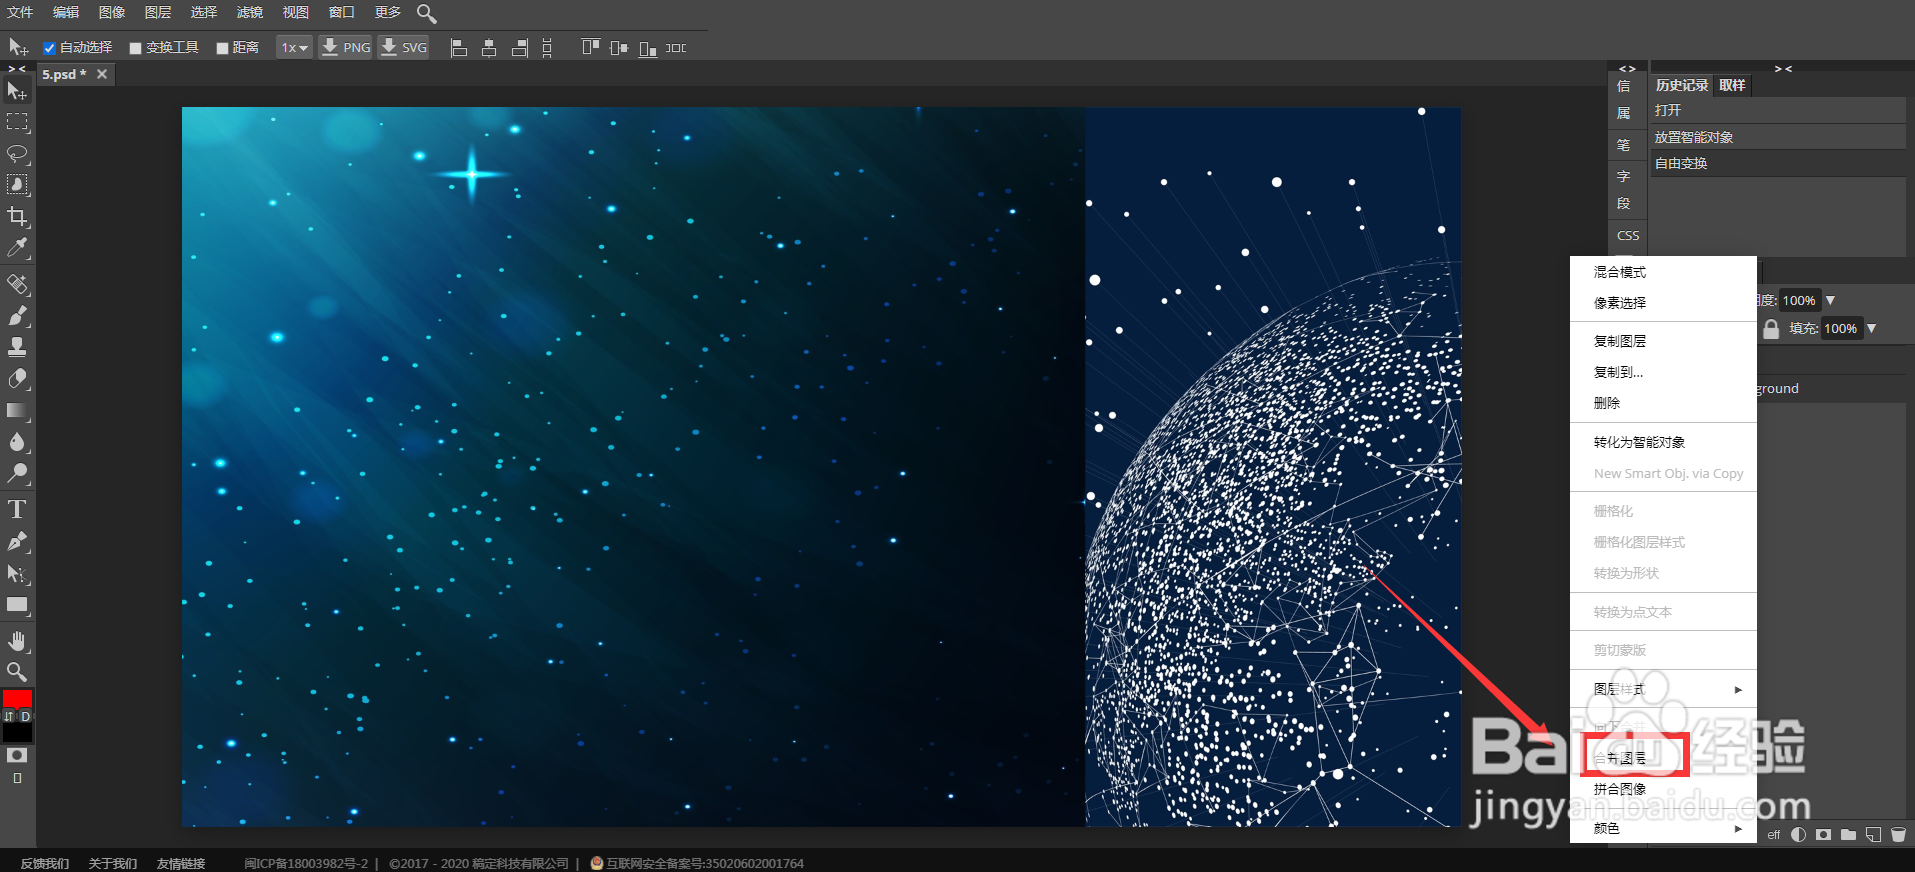Viewport: 1915px width, 872px height.
Task: Open the 填充 100% dropdown arrow
Action: (x=1871, y=328)
